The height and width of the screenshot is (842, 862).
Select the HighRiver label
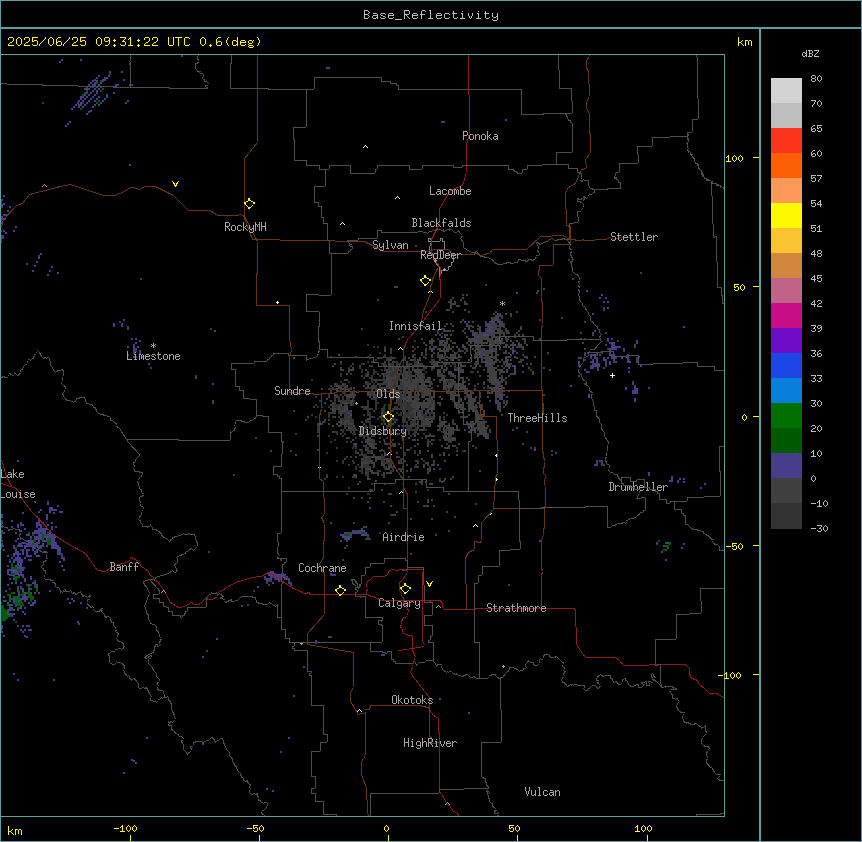pyautogui.click(x=430, y=743)
